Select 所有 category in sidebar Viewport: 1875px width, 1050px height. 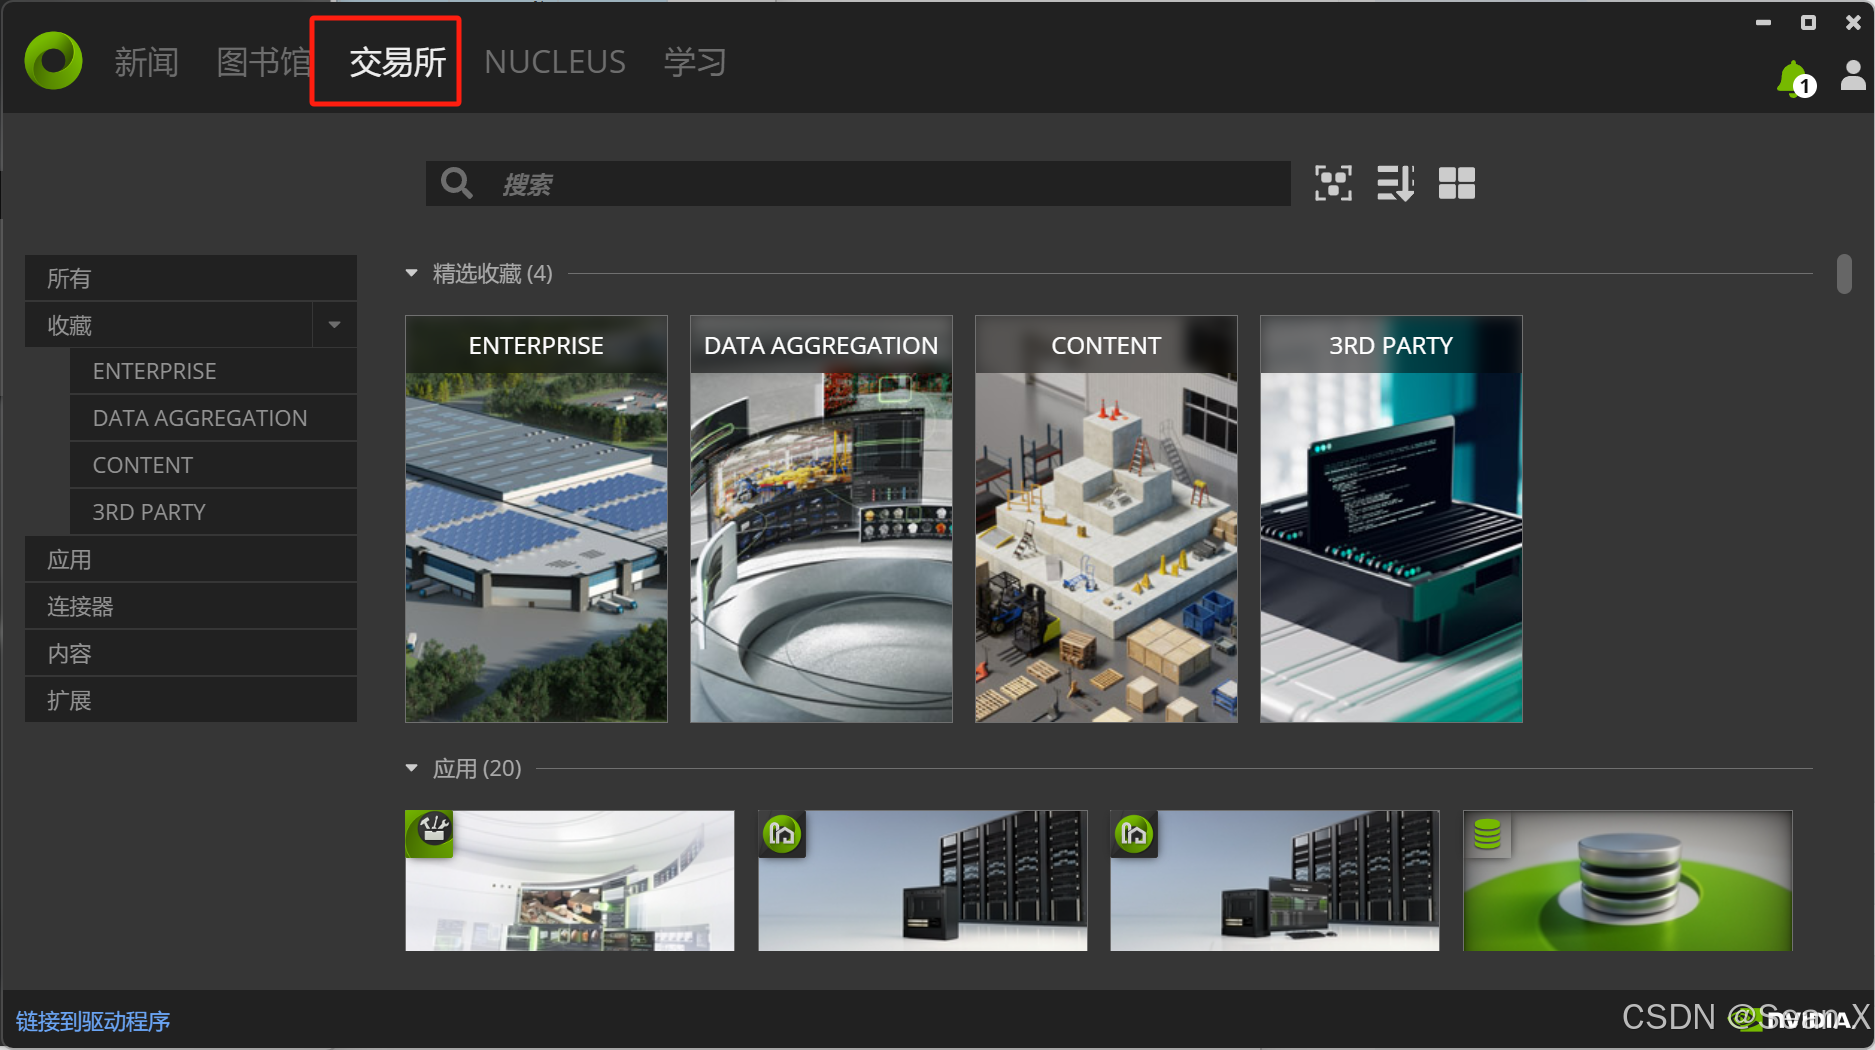coord(191,278)
